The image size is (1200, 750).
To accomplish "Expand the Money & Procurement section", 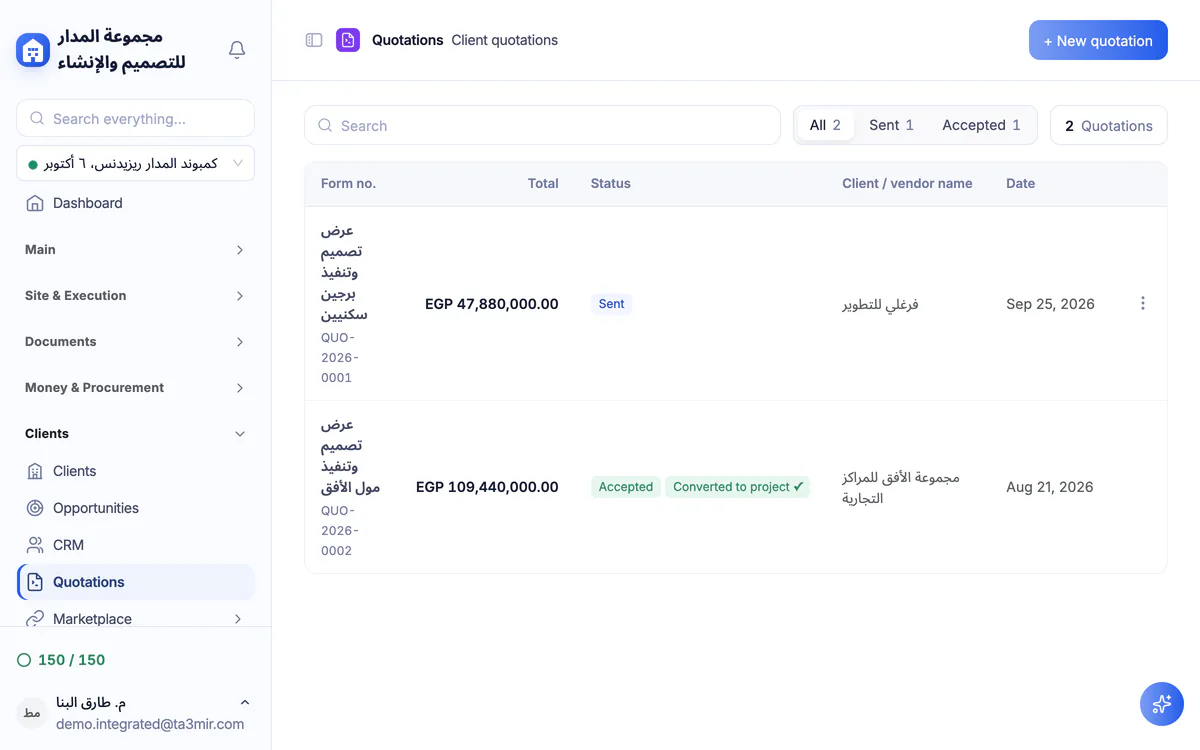I will click(135, 388).
